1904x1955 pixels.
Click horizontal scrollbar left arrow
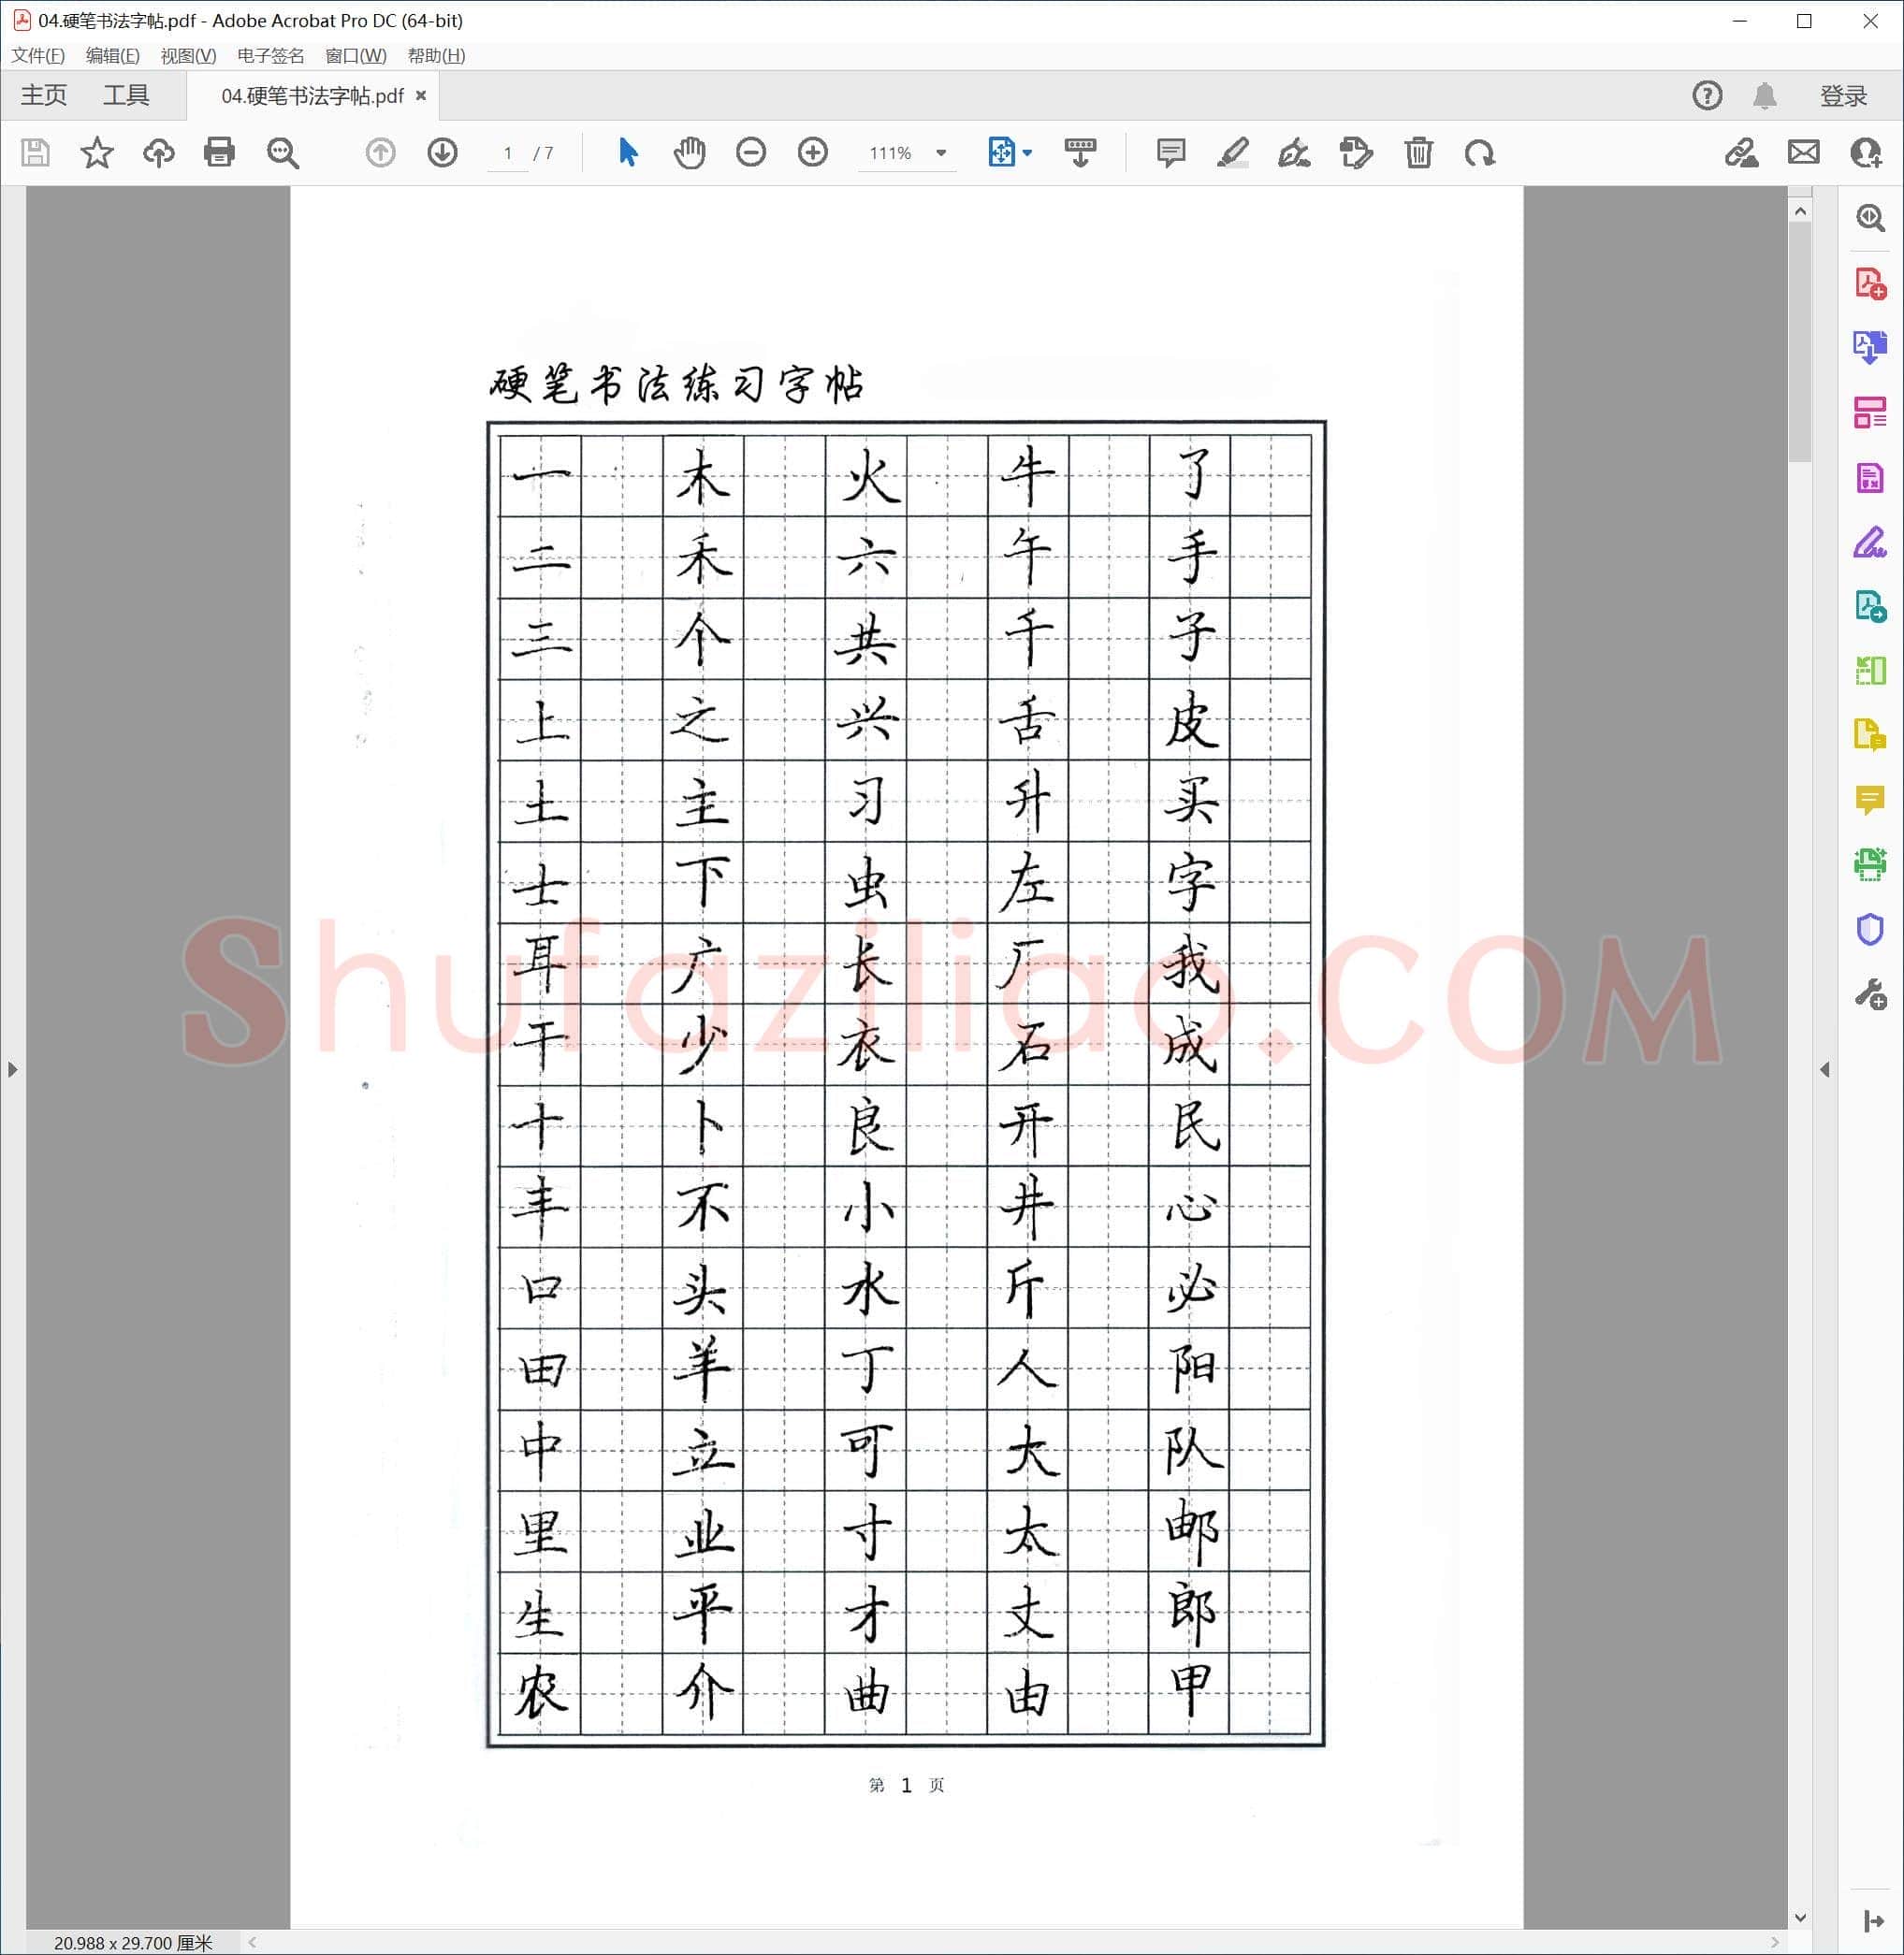tap(253, 1942)
